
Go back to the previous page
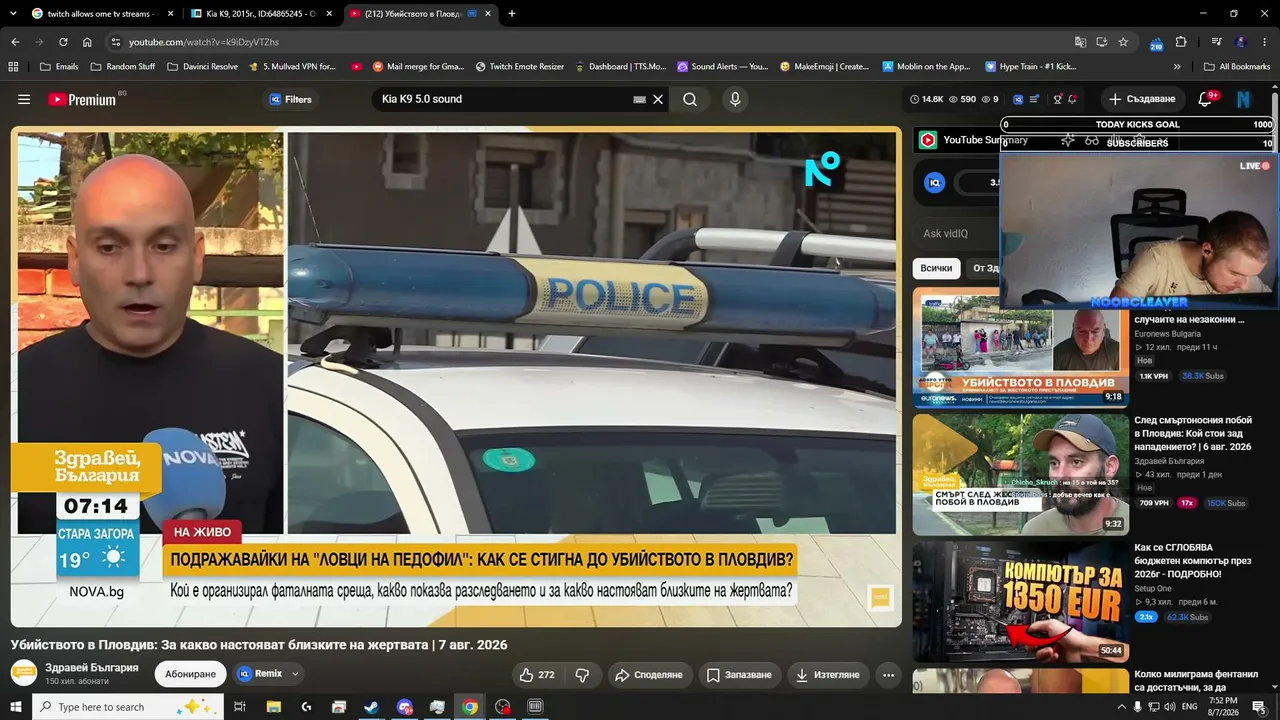(15, 42)
